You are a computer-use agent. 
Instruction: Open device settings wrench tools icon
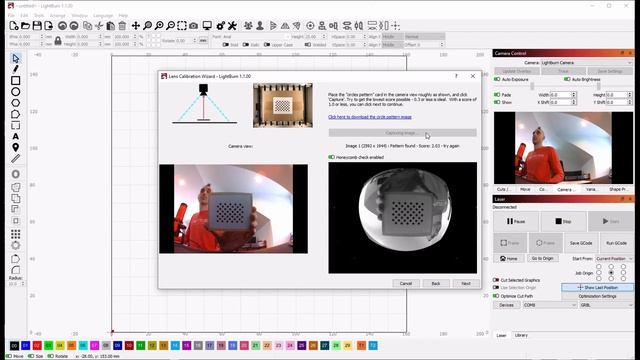[x=232, y=26]
